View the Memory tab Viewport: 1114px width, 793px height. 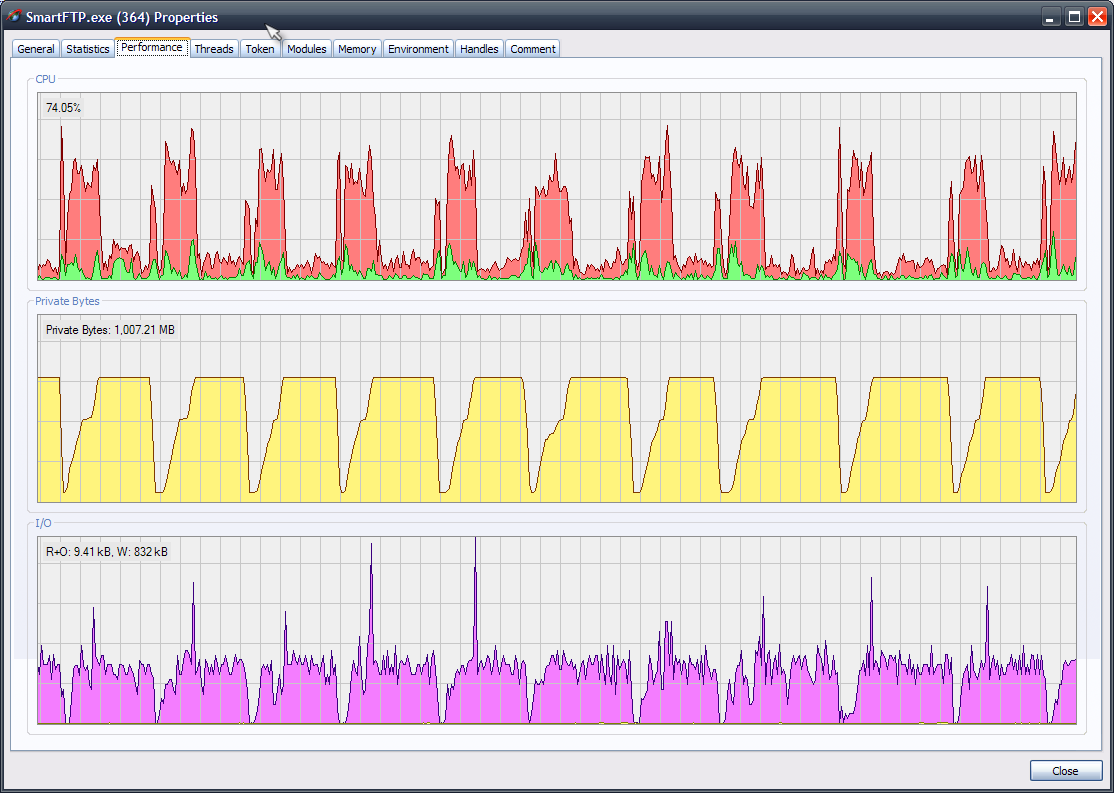(357, 49)
